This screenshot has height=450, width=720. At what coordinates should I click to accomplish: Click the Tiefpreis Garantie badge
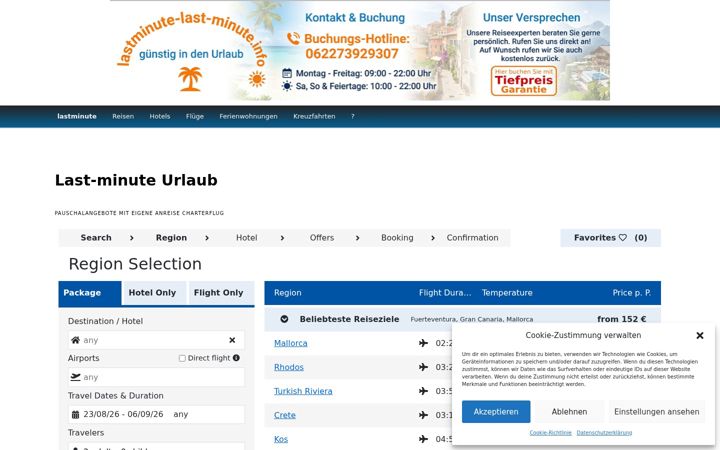click(524, 81)
